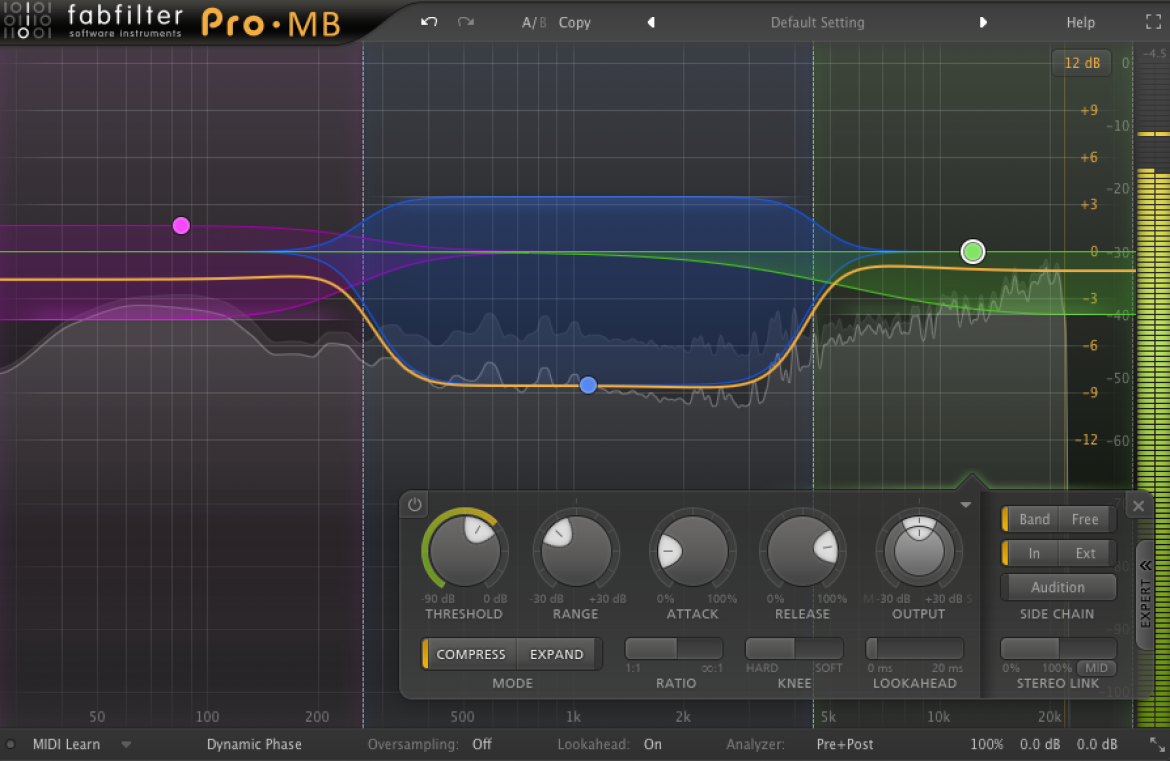Select Ext as side chain source
The image size is (1170, 761).
pos(1086,554)
